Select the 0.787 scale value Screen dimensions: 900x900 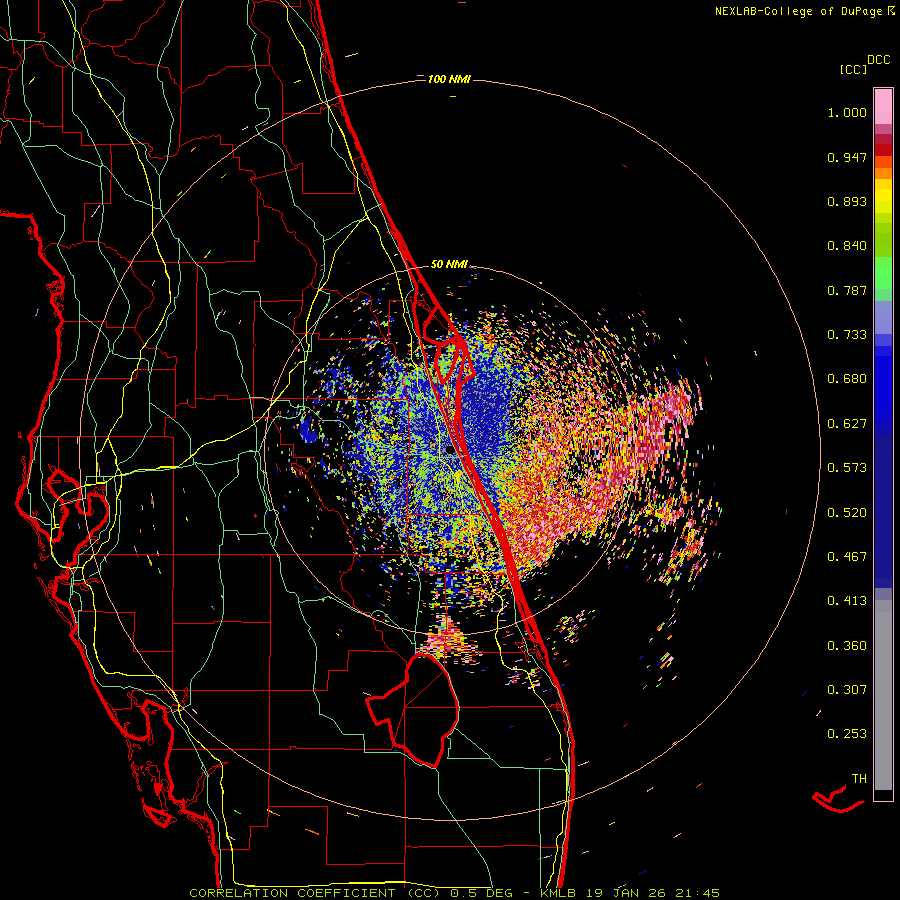847,290
